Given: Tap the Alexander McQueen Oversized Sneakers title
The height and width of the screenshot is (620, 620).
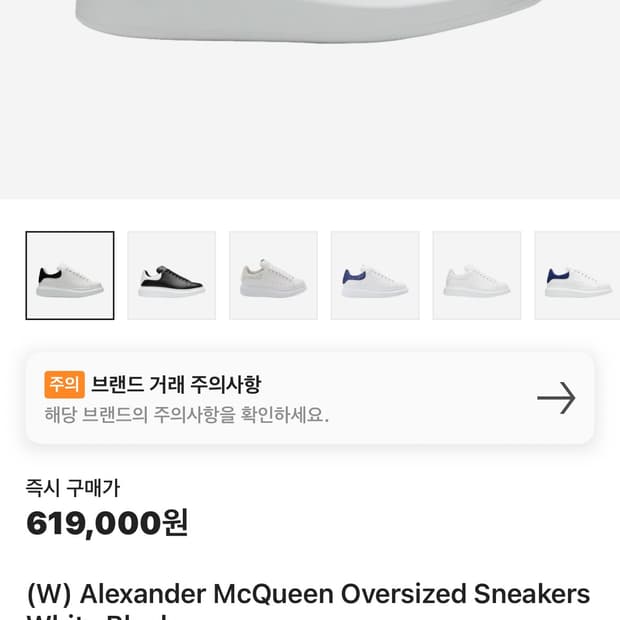Looking at the screenshot, I should [308, 594].
